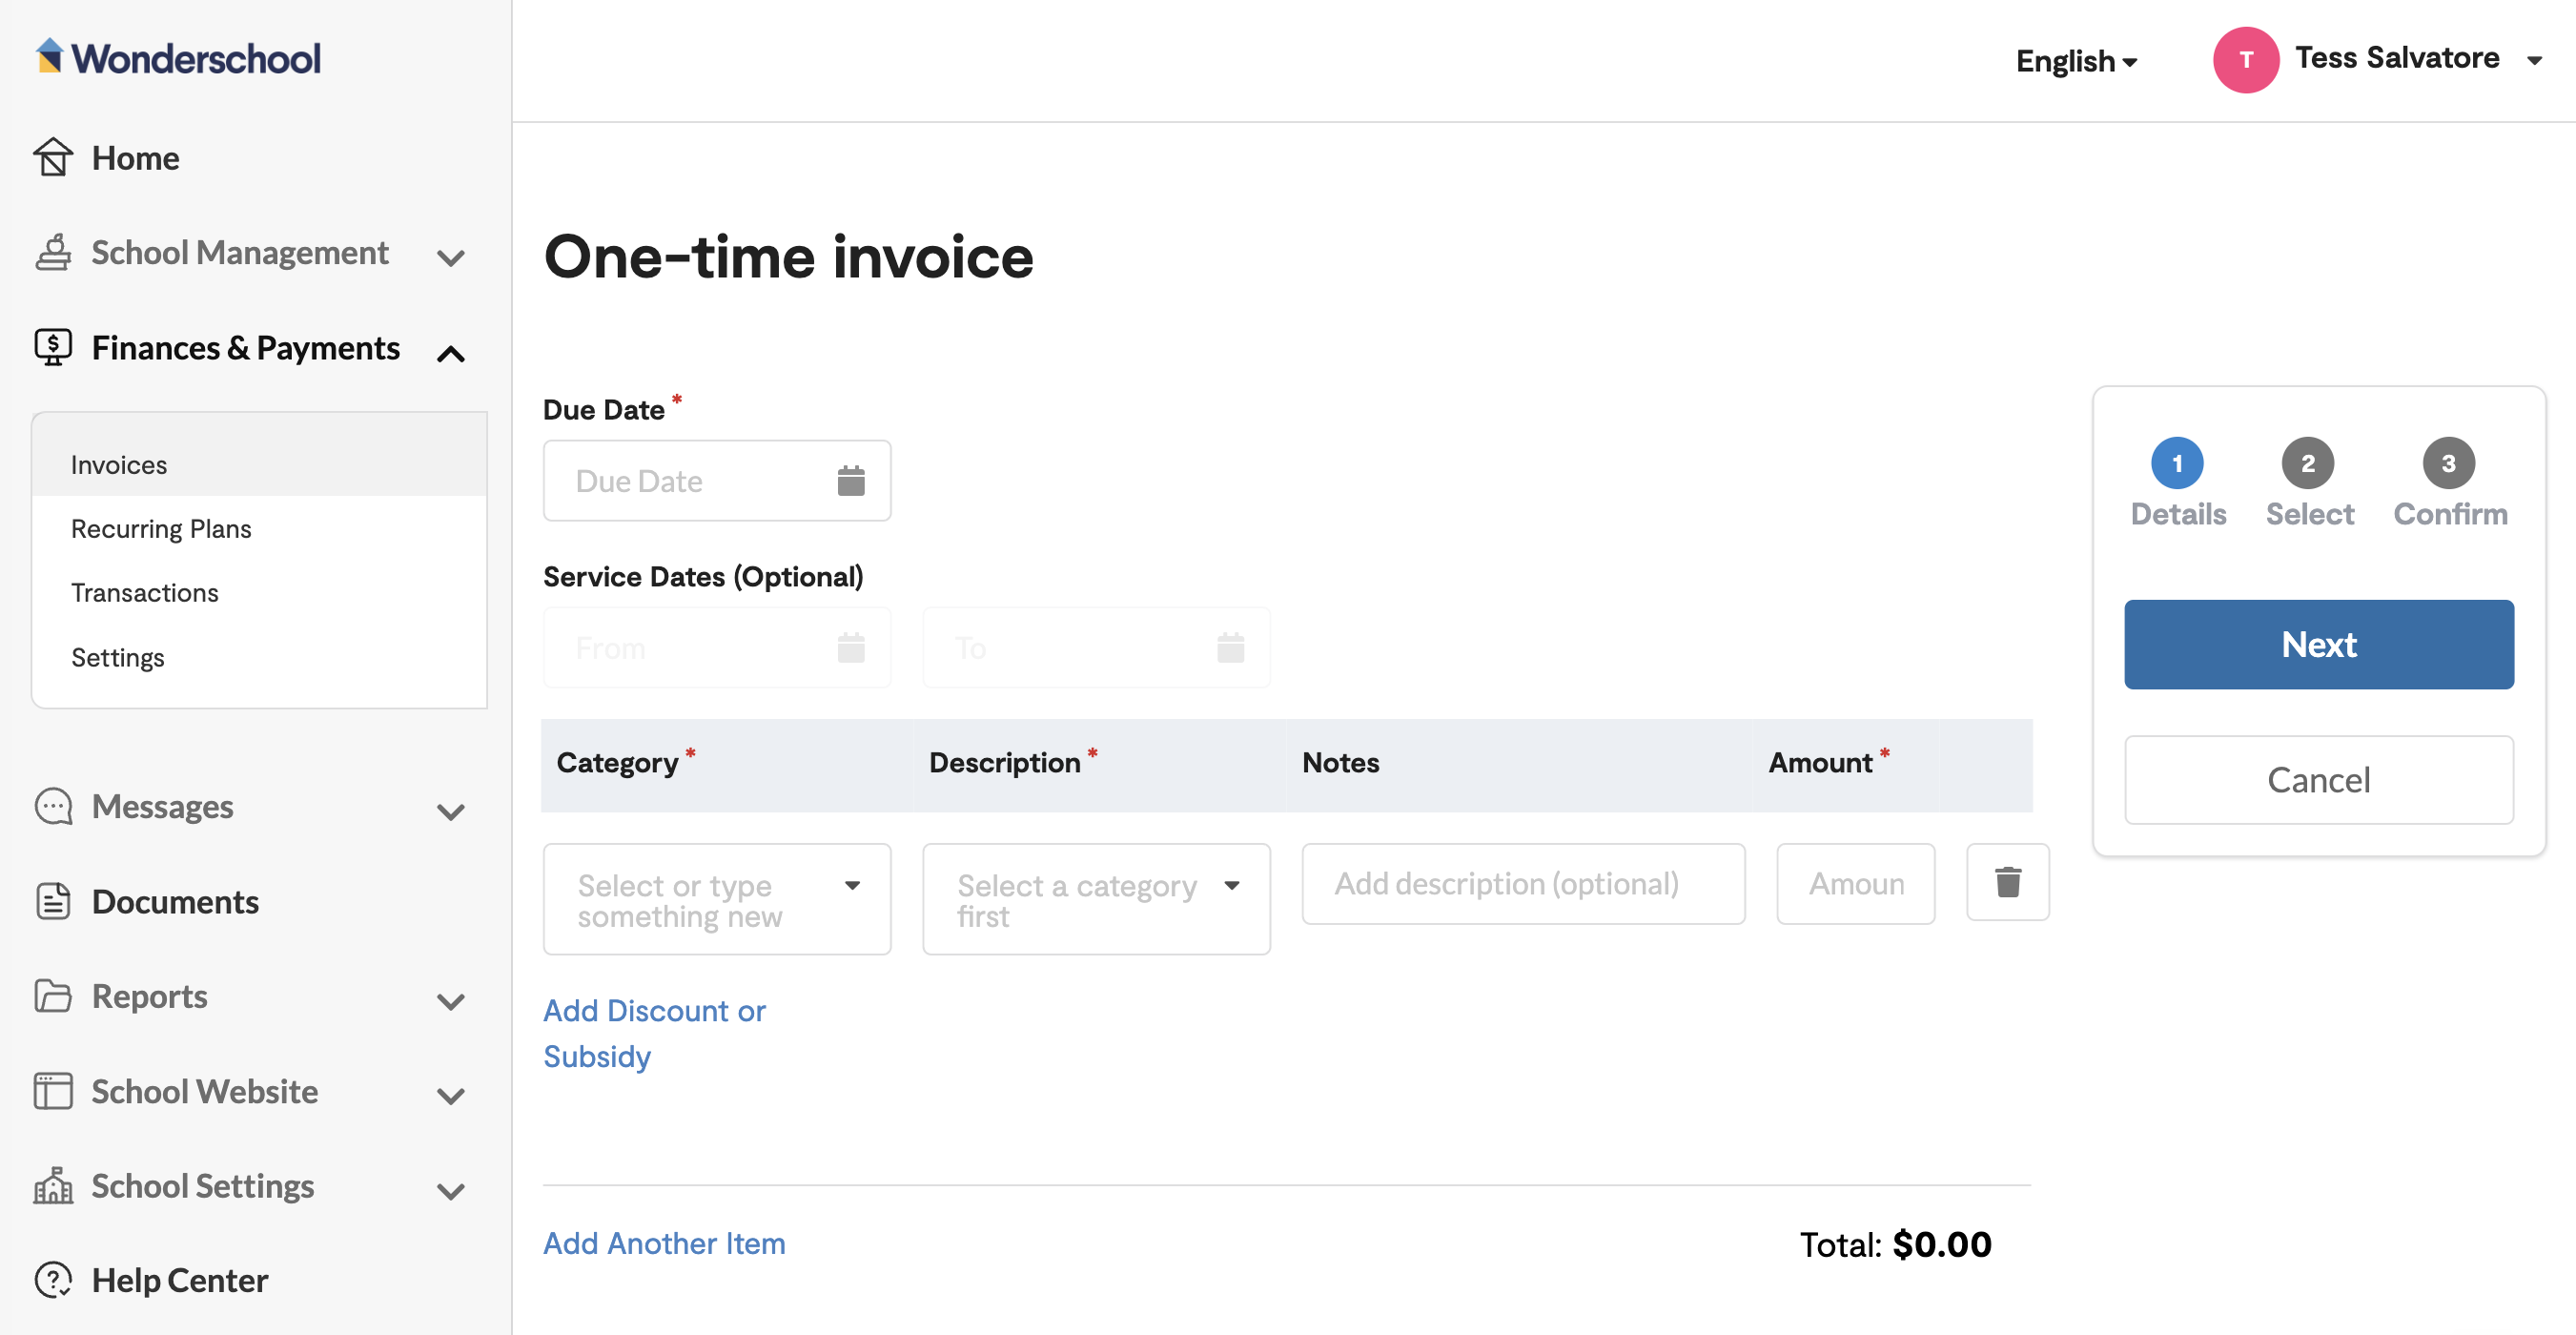
Task: Click the Select step label
Action: (2310, 514)
